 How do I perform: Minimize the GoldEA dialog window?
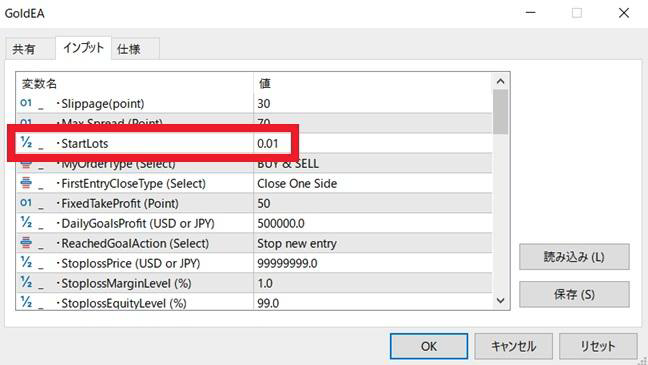531,13
